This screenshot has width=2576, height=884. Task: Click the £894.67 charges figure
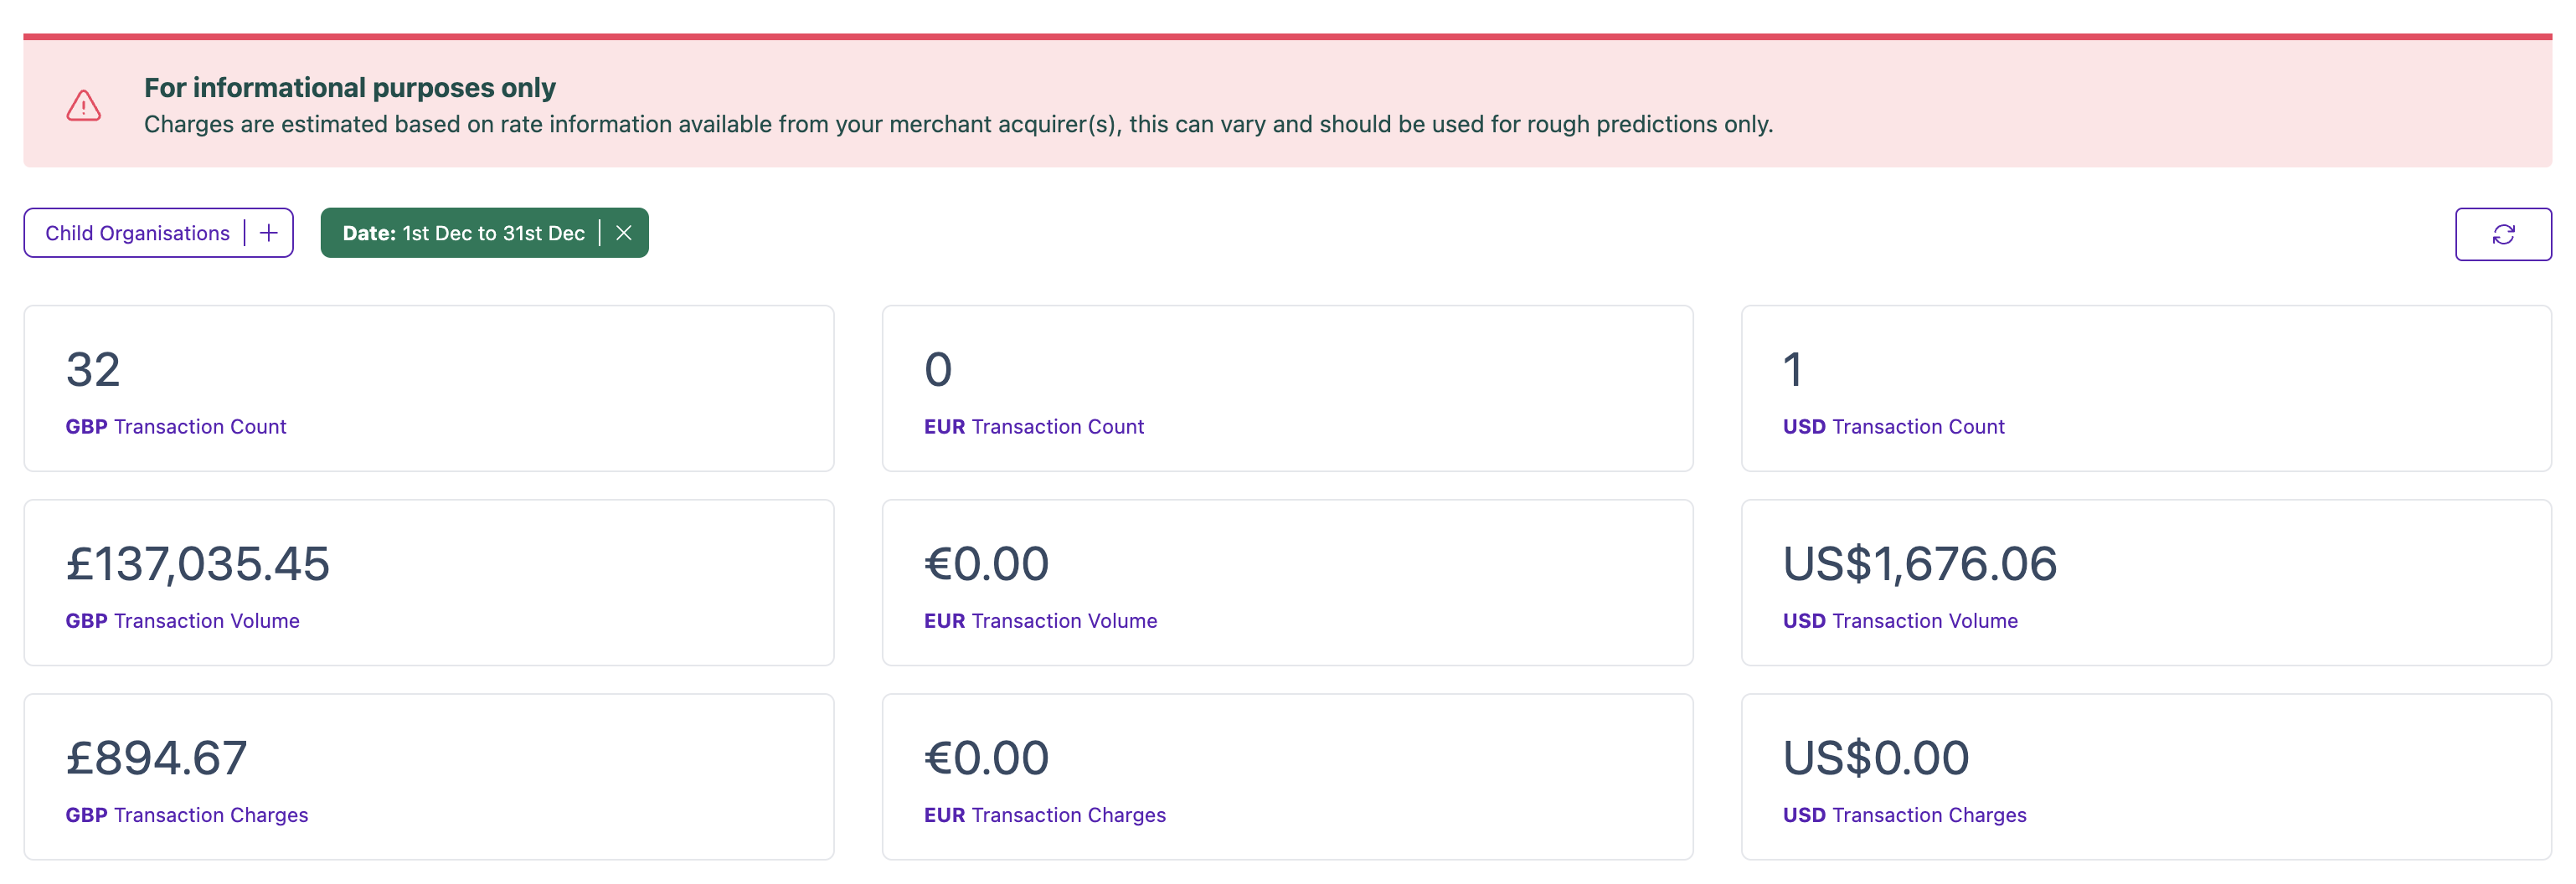click(156, 757)
